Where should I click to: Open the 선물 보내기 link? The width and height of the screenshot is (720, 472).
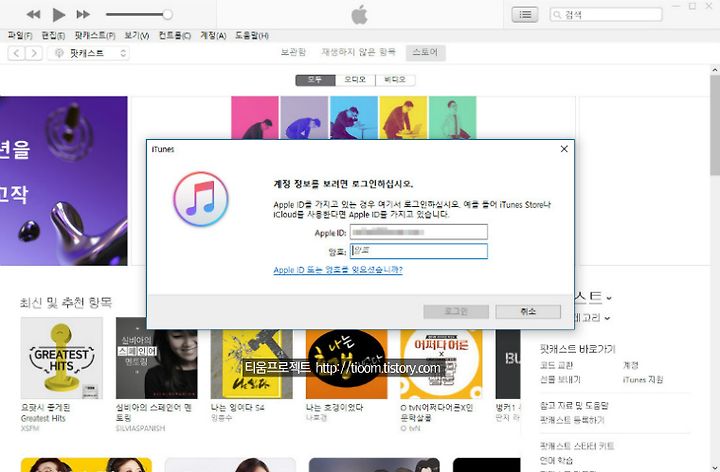[x=560, y=380]
